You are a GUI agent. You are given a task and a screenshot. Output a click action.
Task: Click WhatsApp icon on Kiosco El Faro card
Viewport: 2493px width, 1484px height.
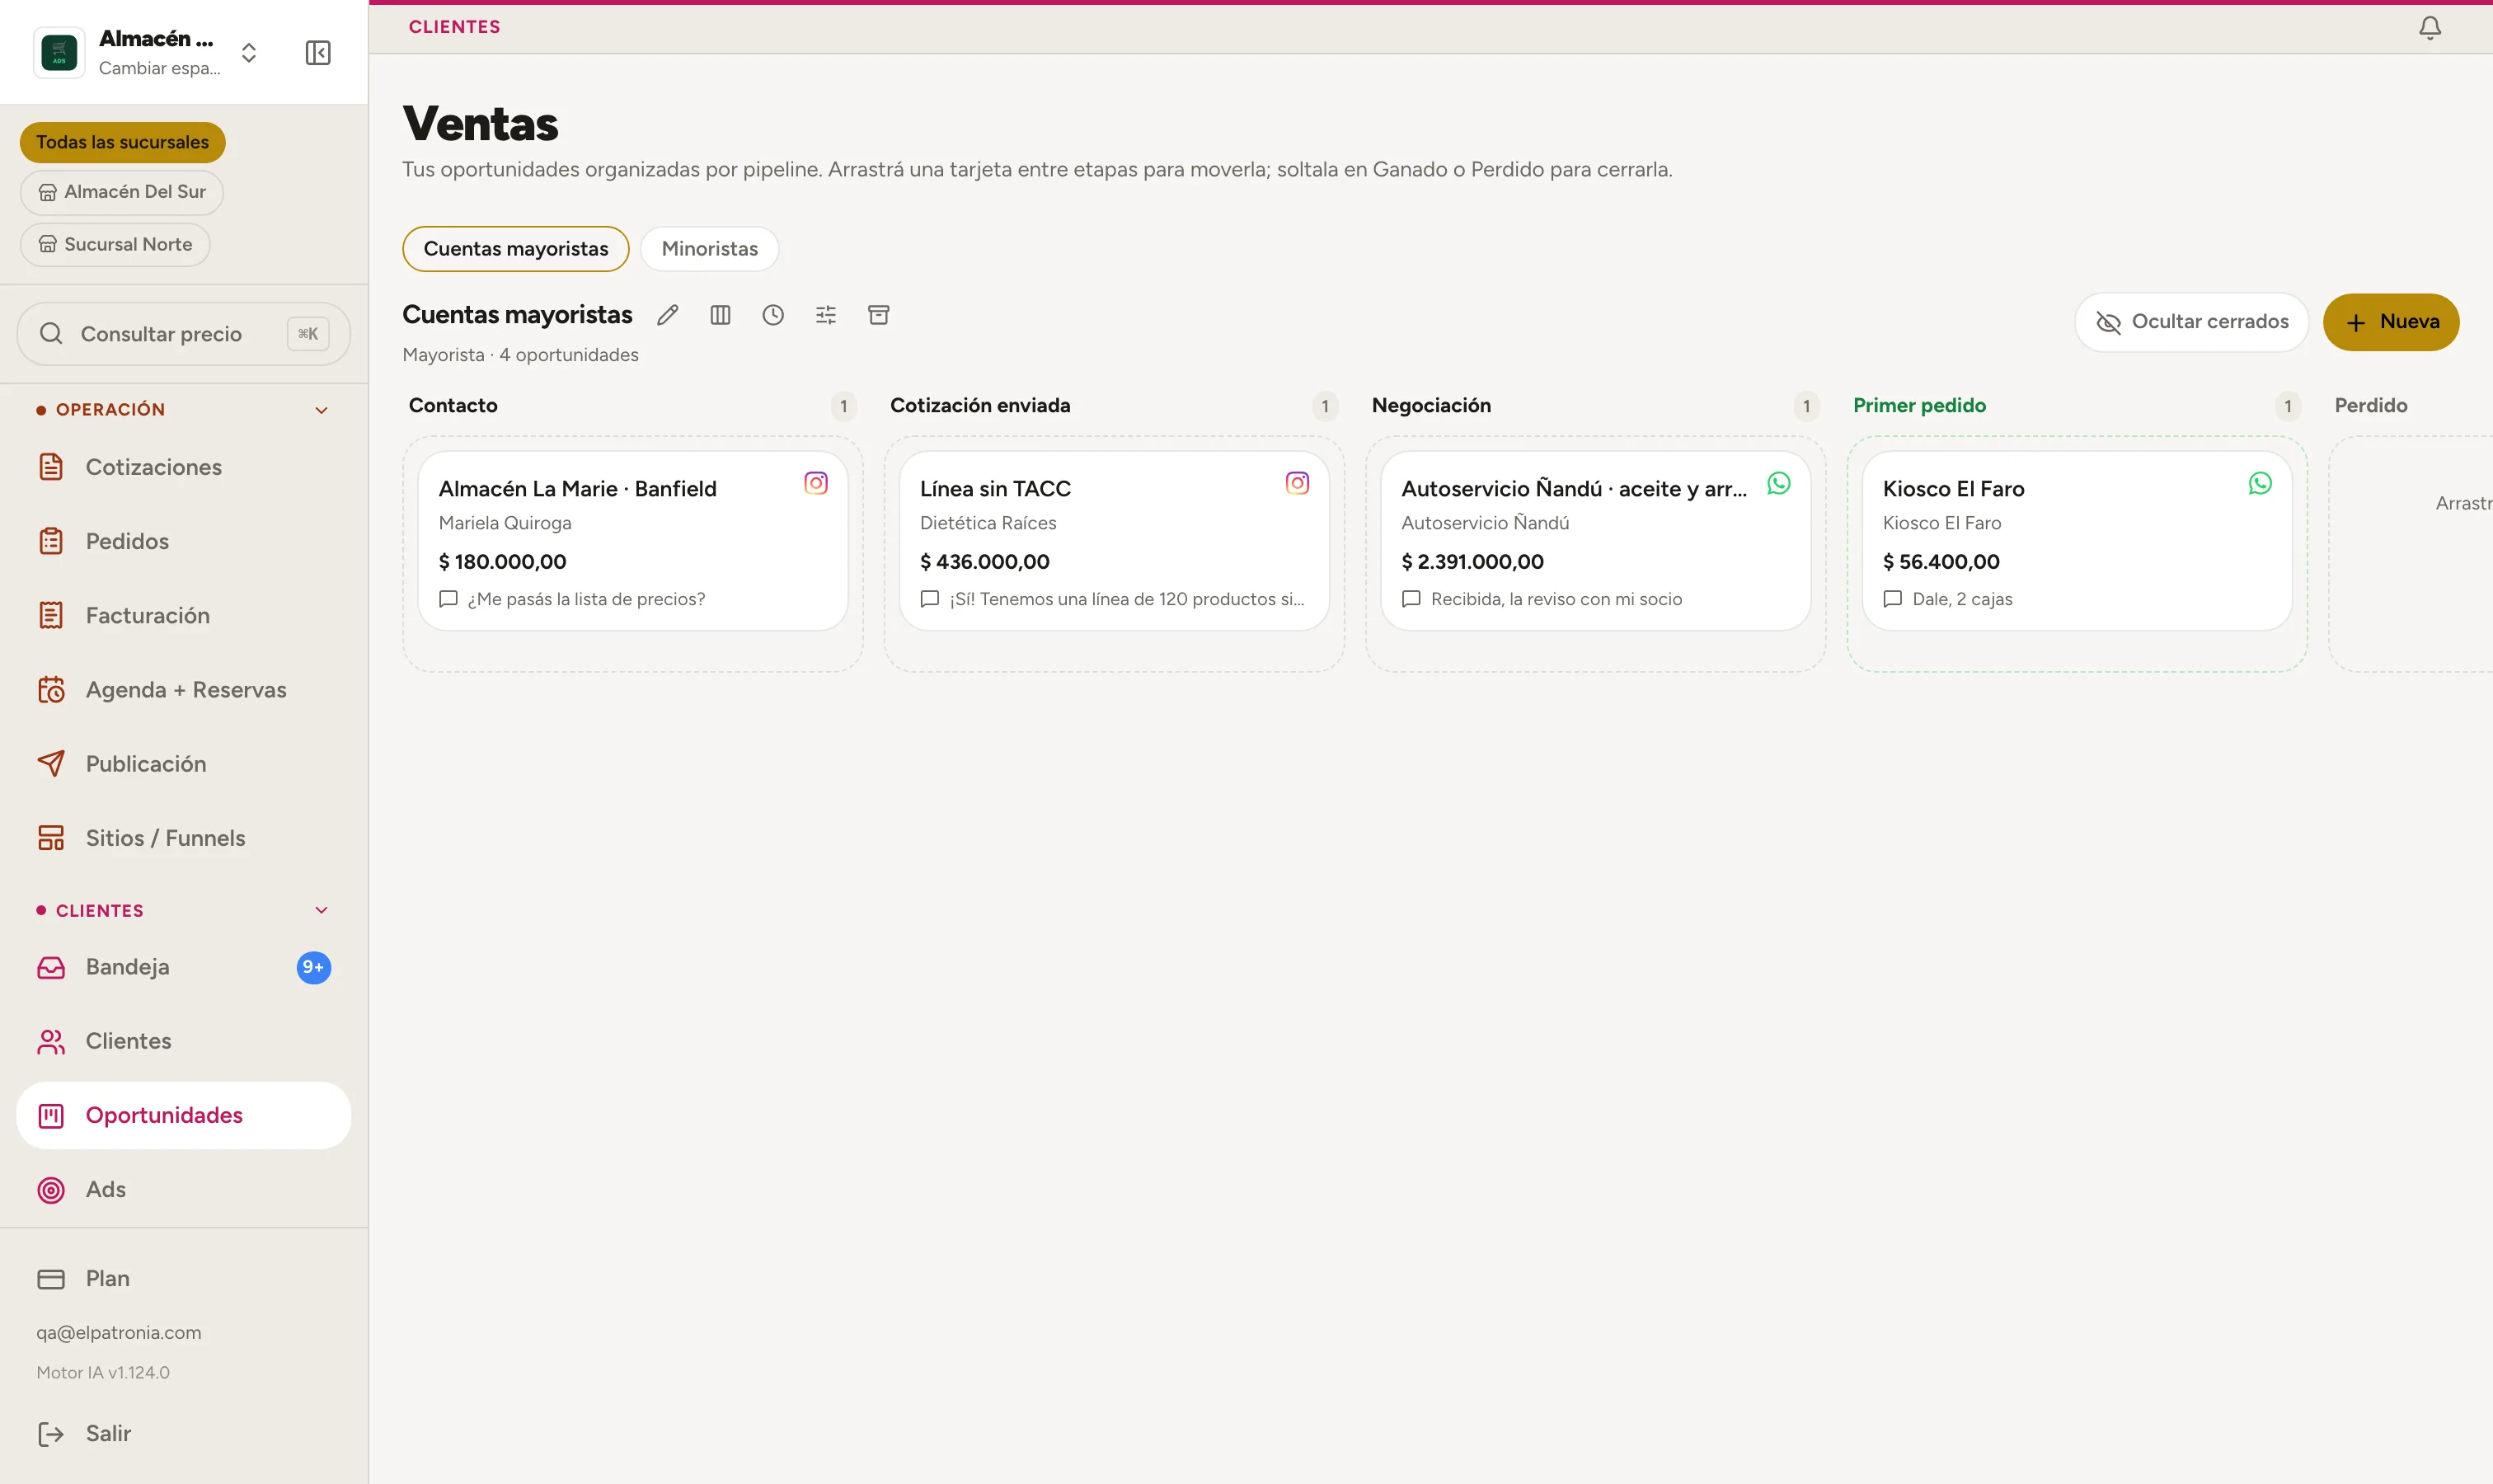pos(2260,484)
